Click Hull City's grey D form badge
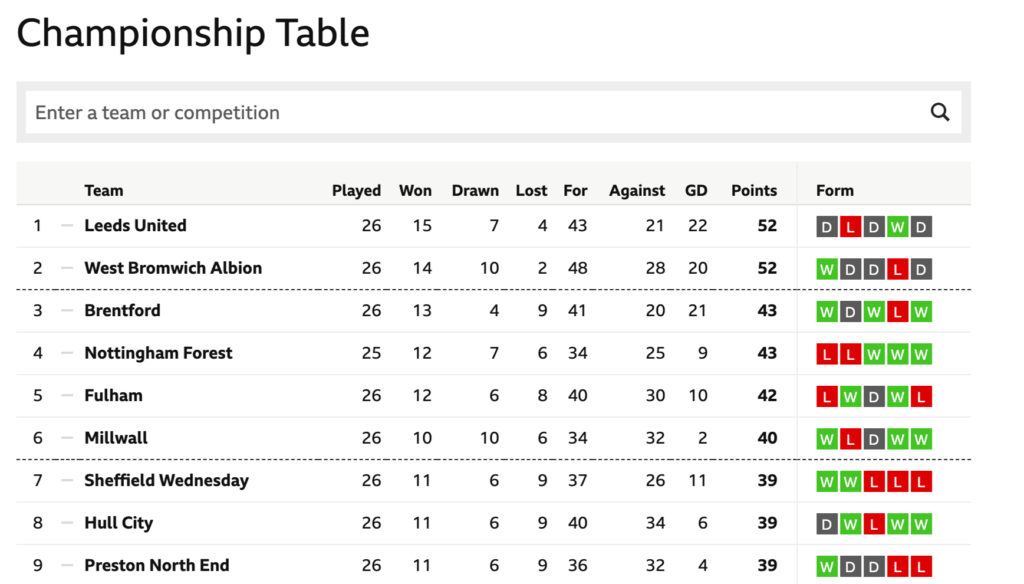Viewport: 1024px width, 584px height. (x=827, y=524)
